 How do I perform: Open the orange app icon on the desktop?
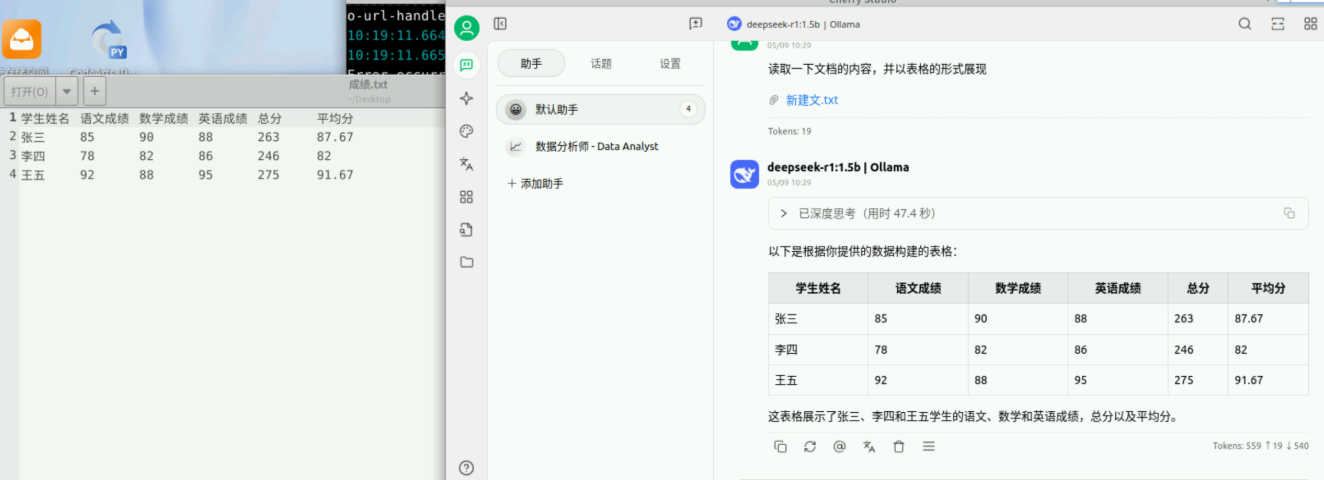click(x=22, y=39)
